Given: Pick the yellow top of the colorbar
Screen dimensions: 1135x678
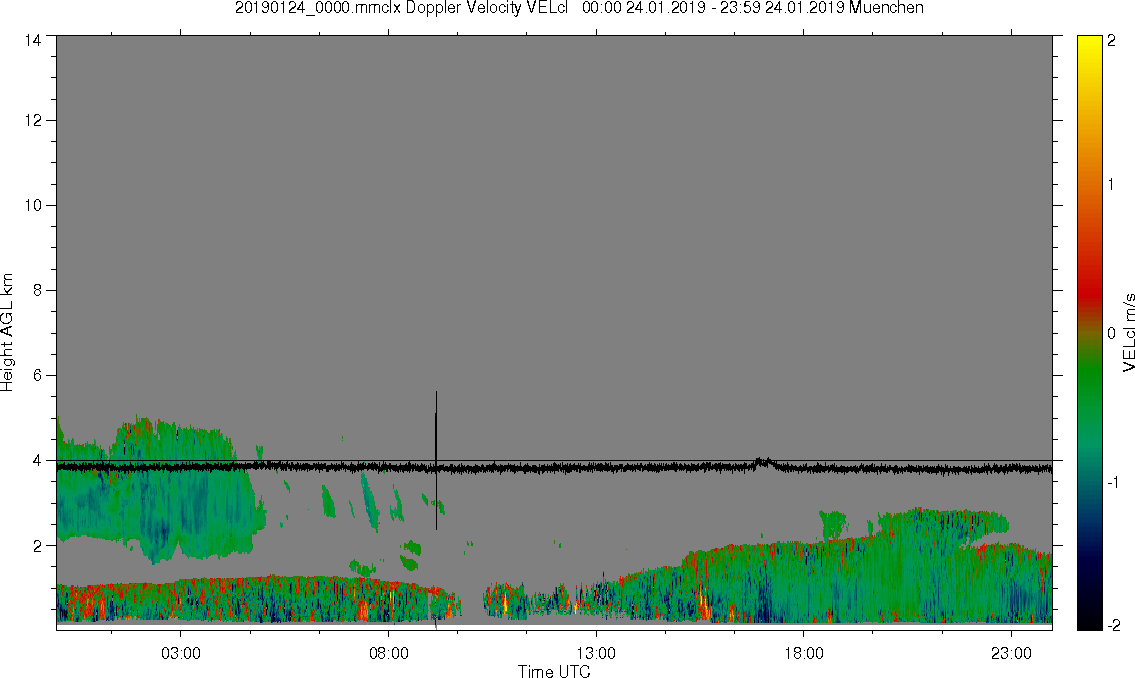Looking at the screenshot, I should coord(1089,47).
